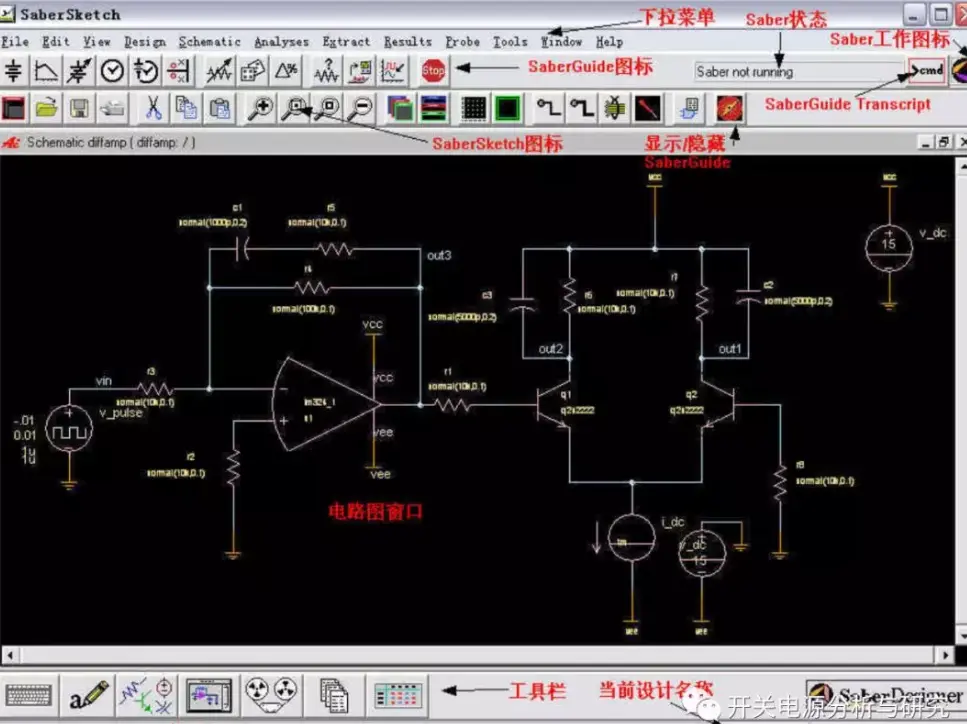Print the schematic with the printer icon
The image size is (967, 724).
112,109
